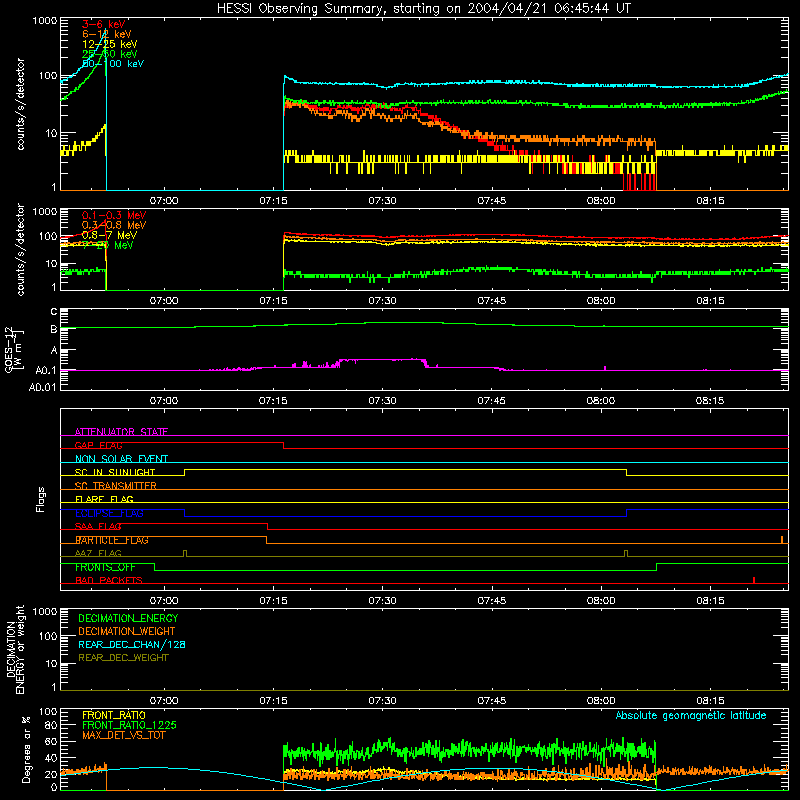800x800 pixels.
Task: Click the C tick label on GOES-12 axis
Action: (54, 311)
